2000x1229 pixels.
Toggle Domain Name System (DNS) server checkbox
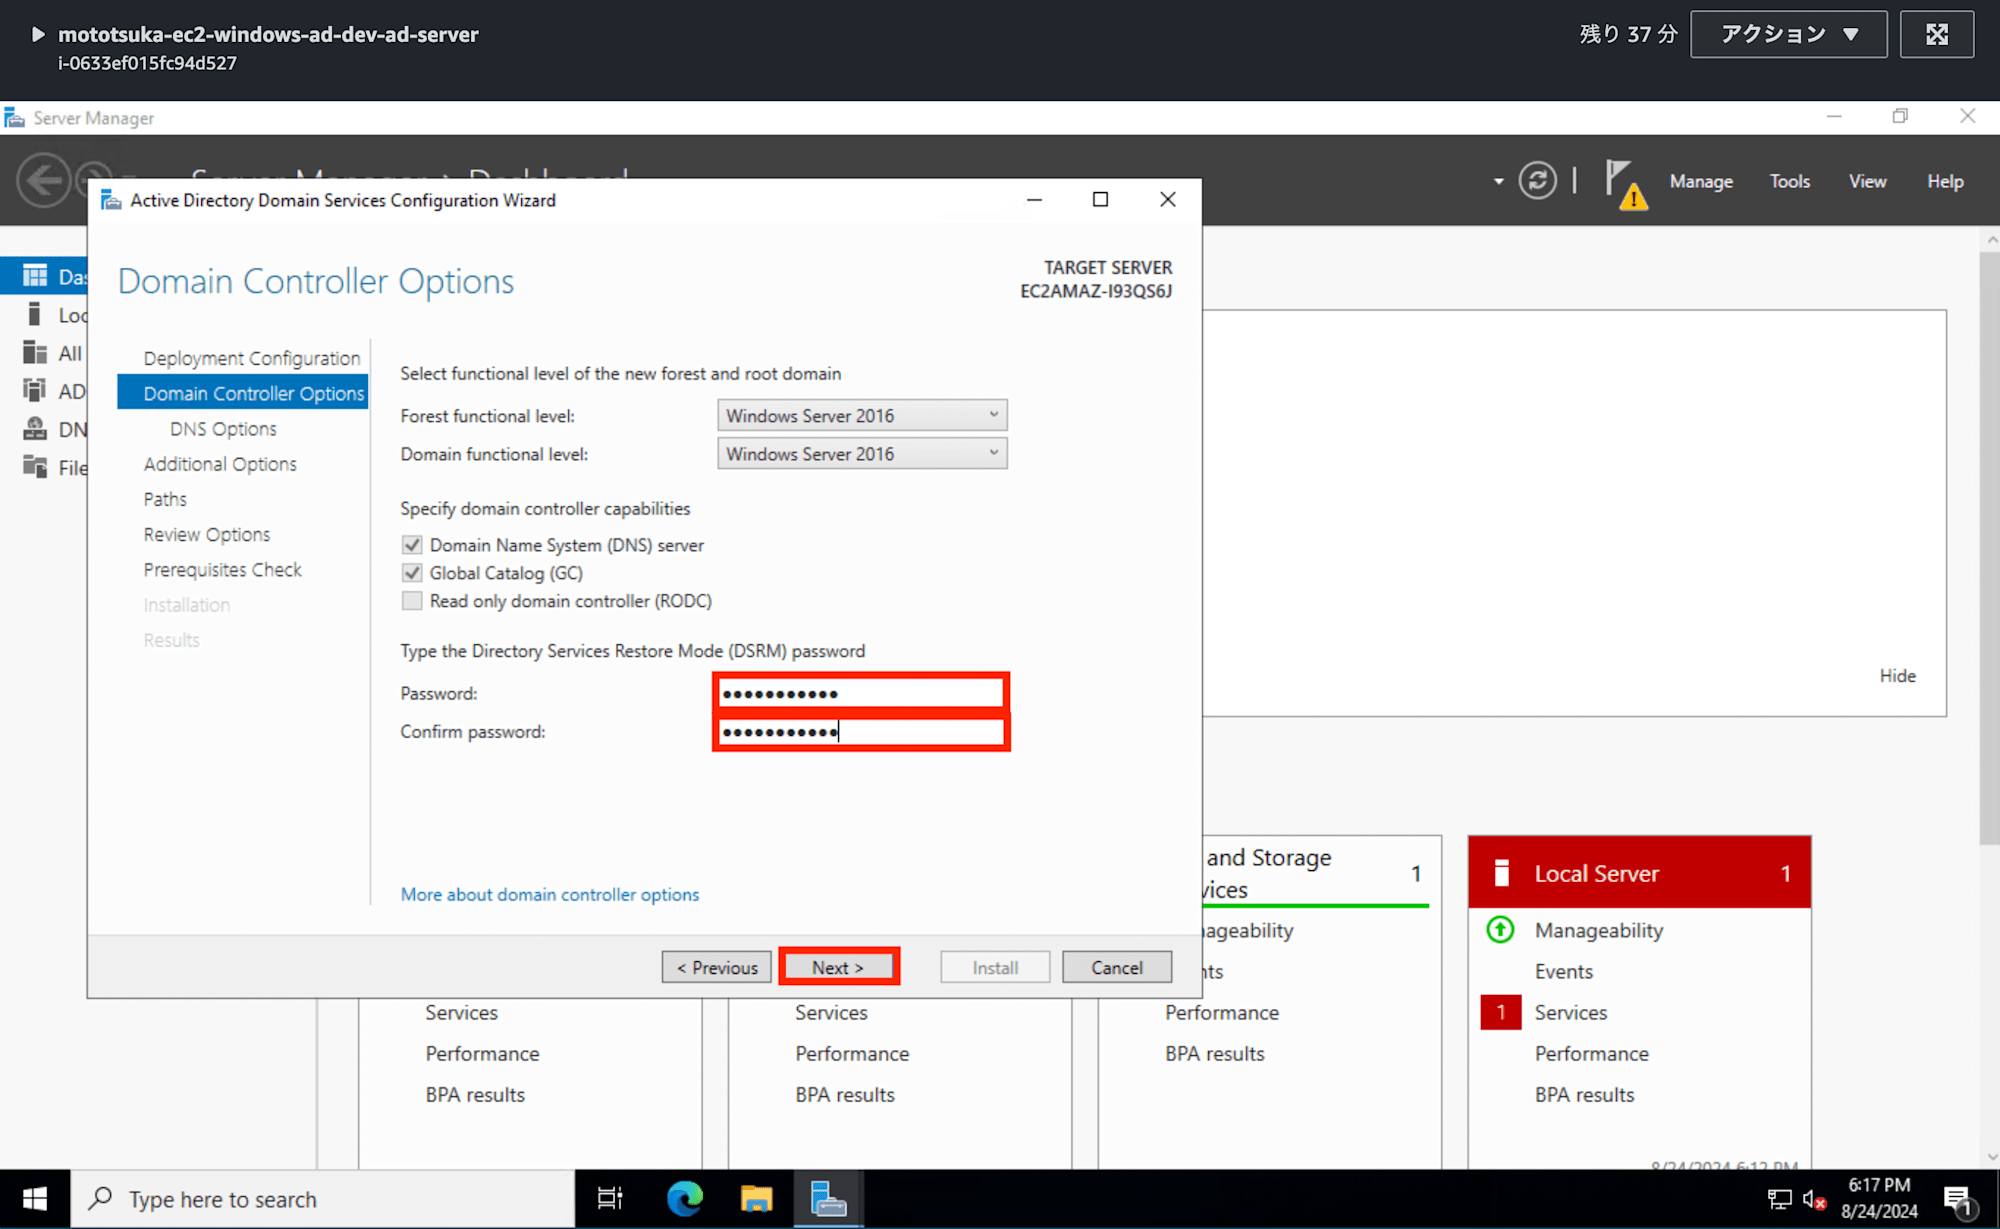point(411,545)
